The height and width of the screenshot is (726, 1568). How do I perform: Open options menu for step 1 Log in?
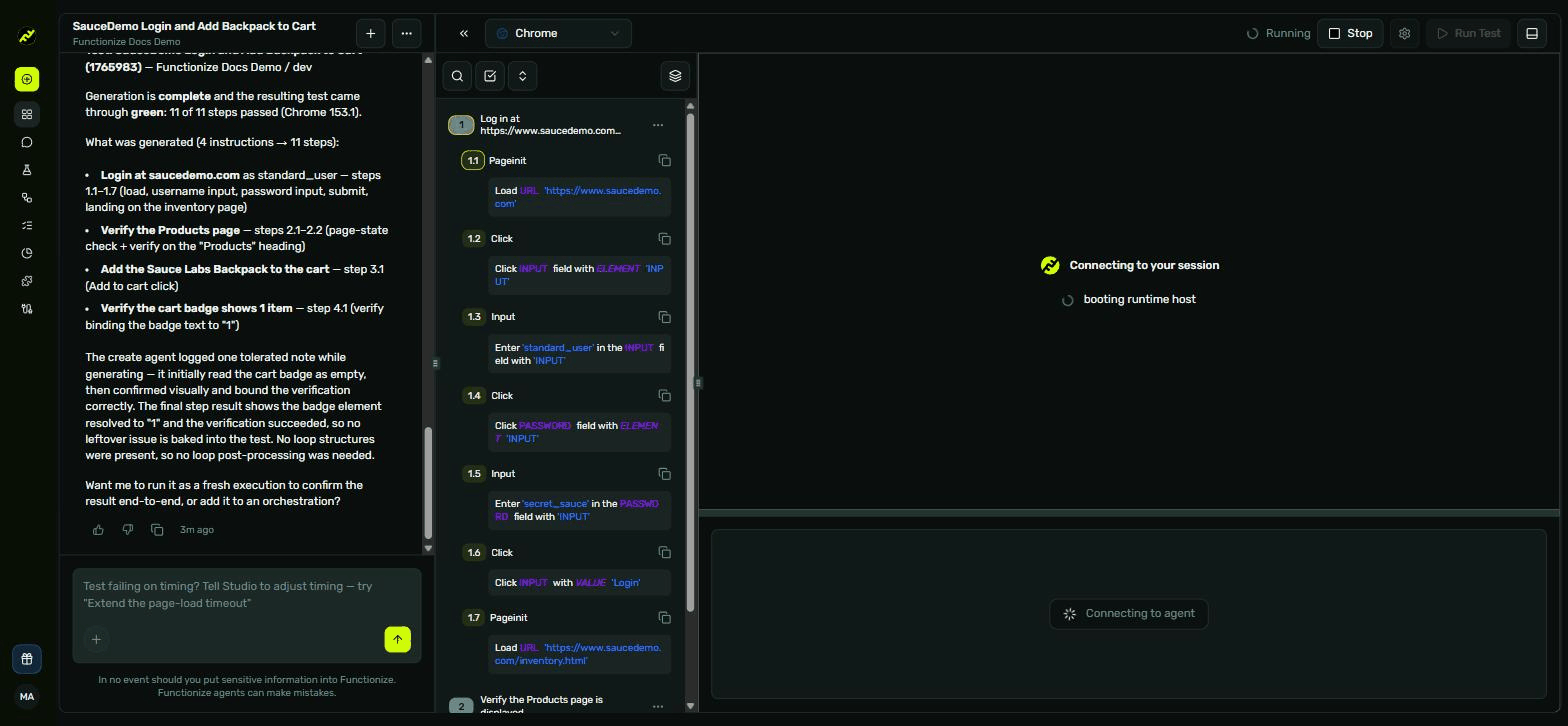pyautogui.click(x=657, y=125)
